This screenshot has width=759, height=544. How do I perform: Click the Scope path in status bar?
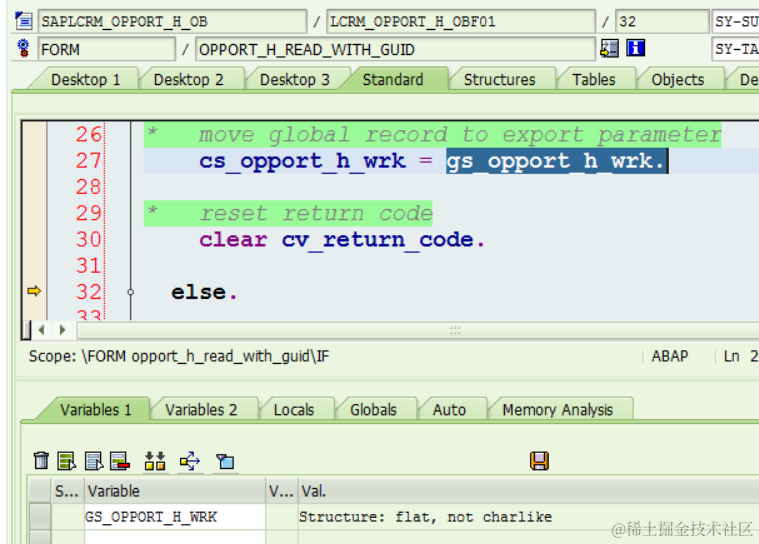pyautogui.click(x=179, y=357)
